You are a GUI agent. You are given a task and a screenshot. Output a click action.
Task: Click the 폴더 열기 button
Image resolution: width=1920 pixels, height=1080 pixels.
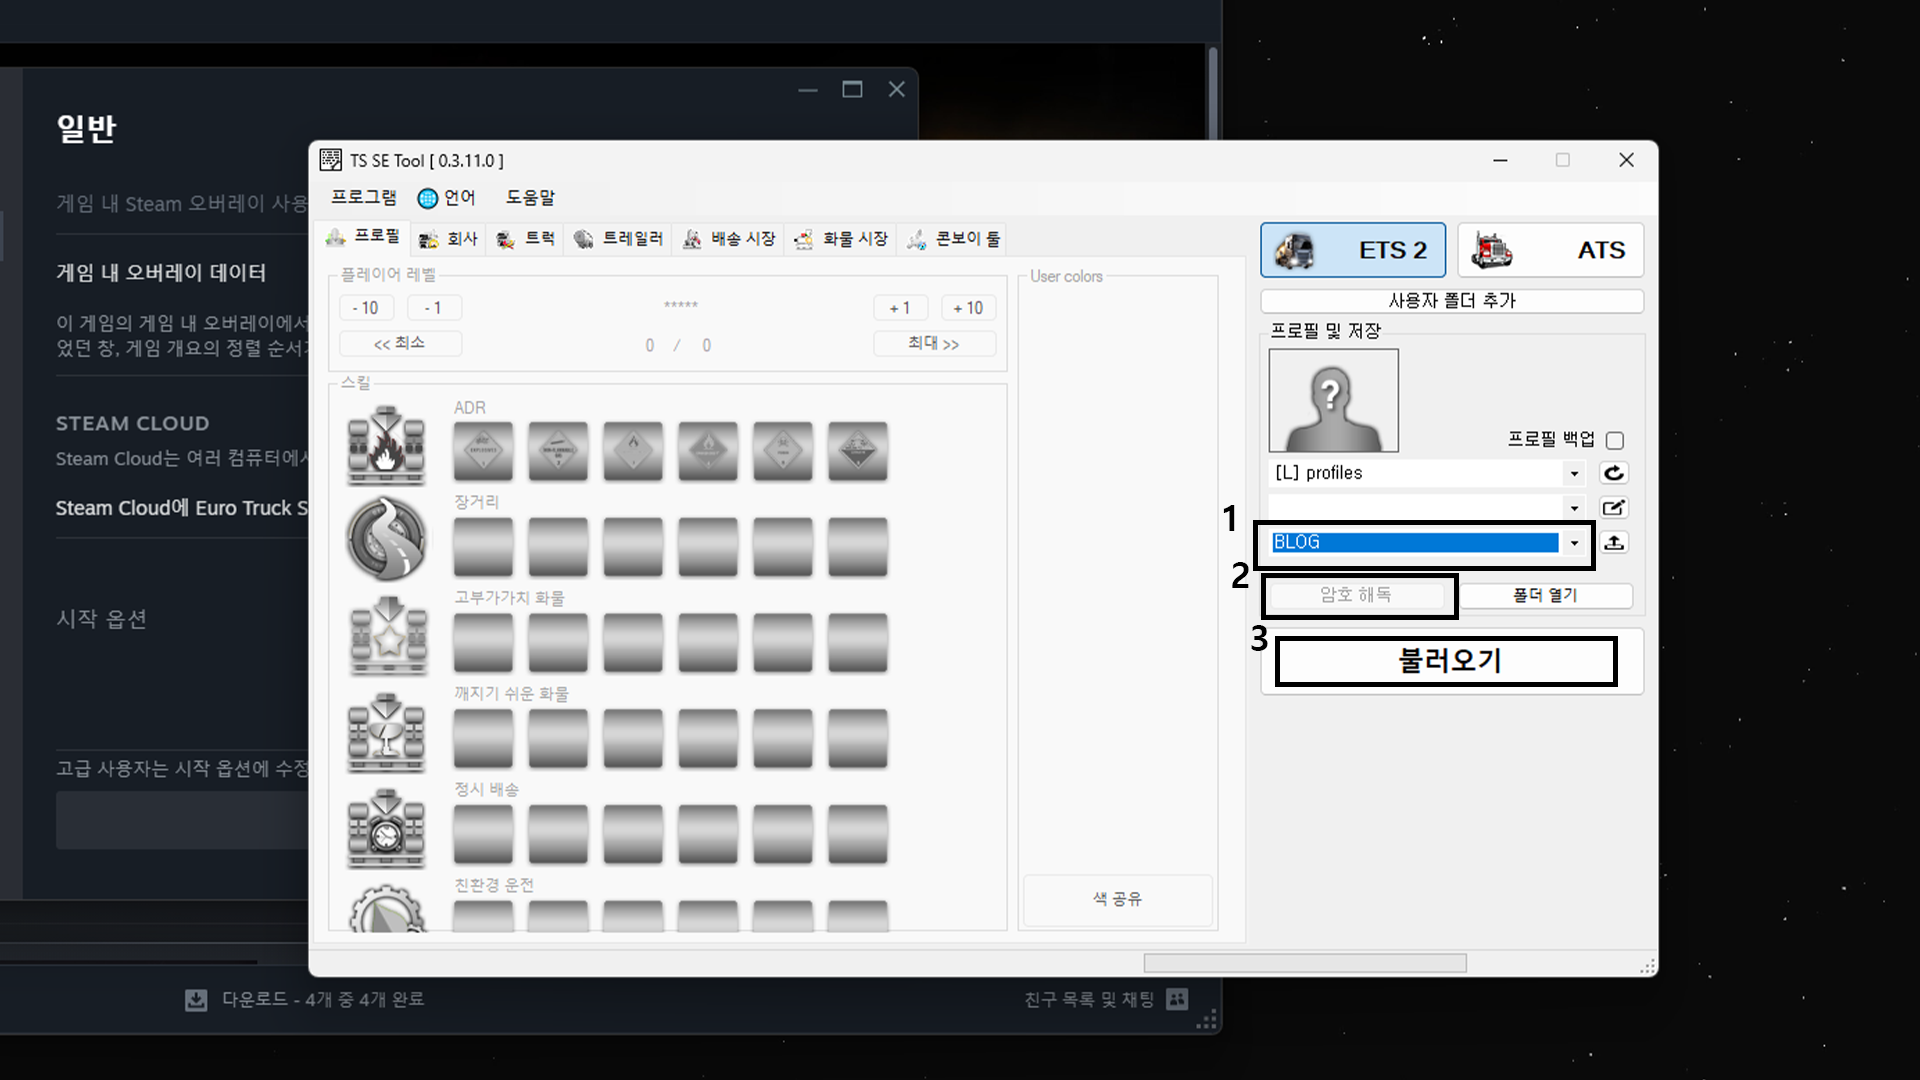(1545, 595)
